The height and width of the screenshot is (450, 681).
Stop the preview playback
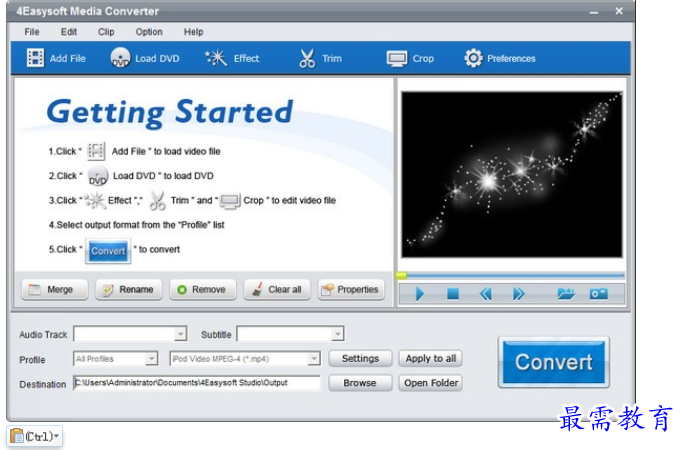[453, 294]
